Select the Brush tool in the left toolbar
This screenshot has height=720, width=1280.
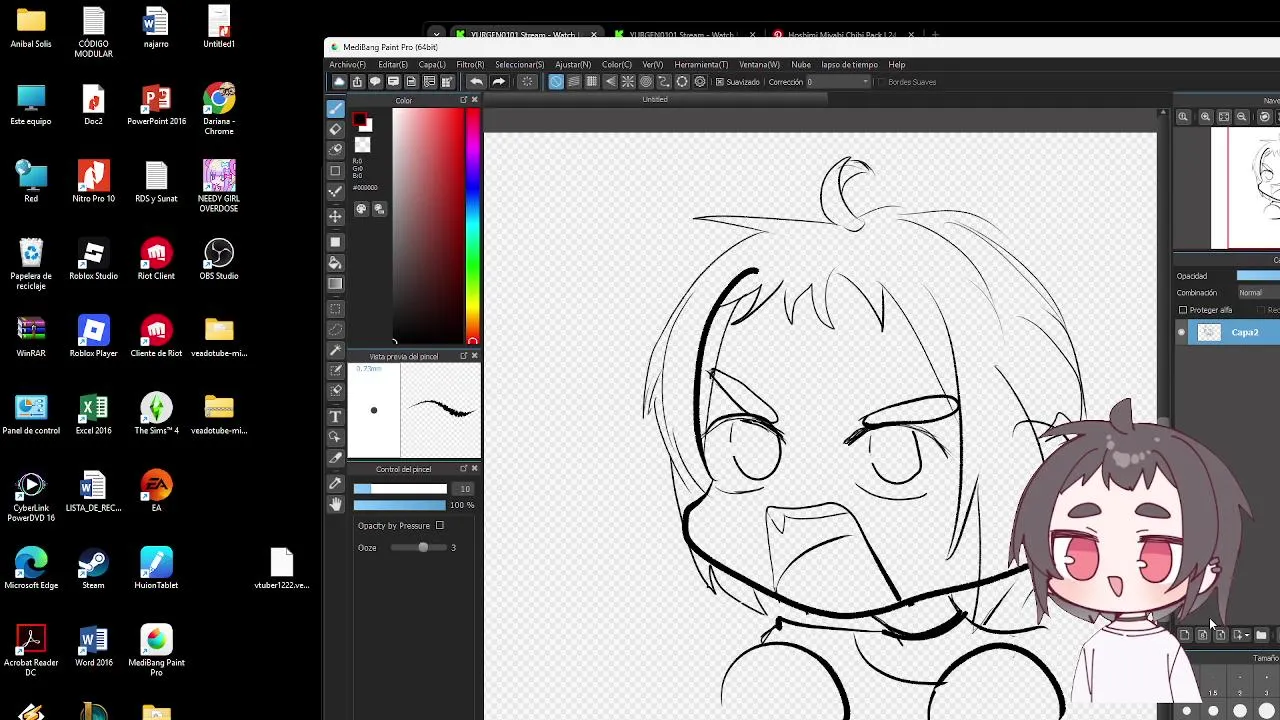point(336,108)
